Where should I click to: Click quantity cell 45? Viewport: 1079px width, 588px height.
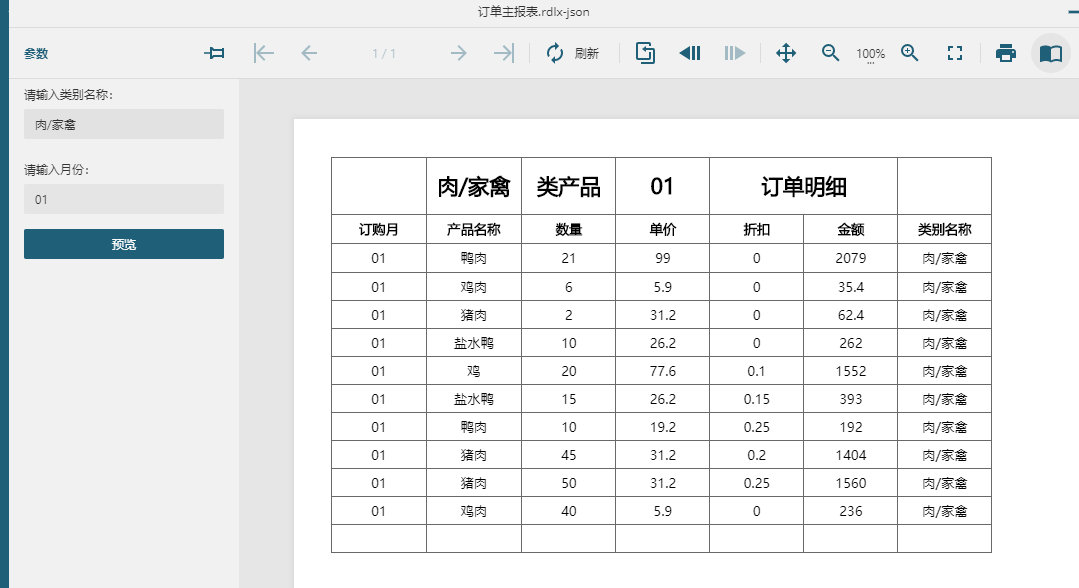568,455
